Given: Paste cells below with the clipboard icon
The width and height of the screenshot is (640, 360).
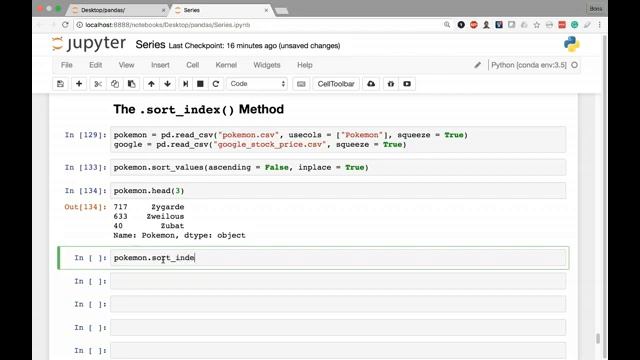Looking at the screenshot, I should tap(131, 84).
